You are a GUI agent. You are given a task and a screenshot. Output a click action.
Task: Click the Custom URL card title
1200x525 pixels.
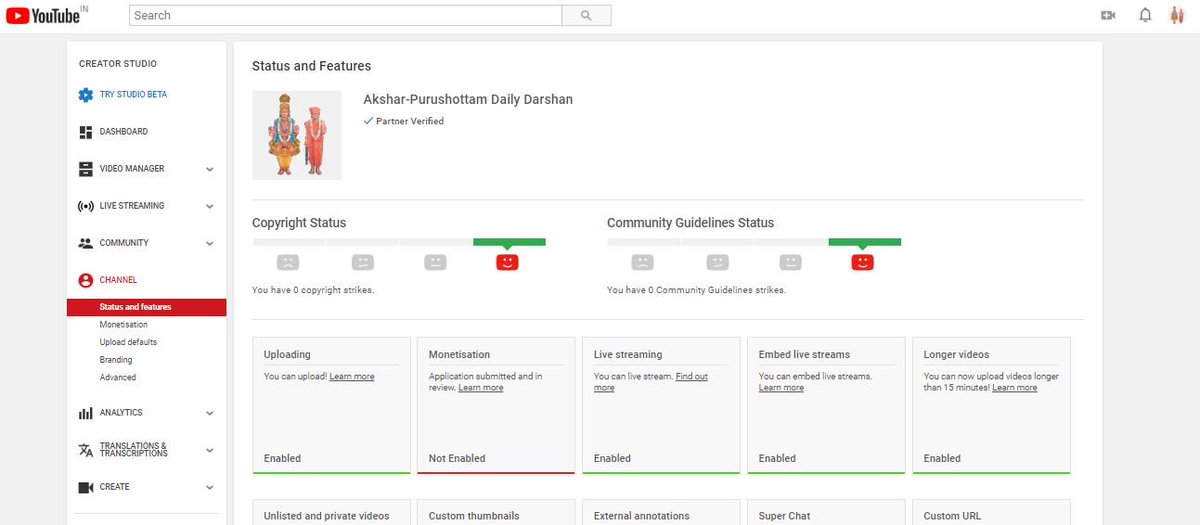coord(953,516)
